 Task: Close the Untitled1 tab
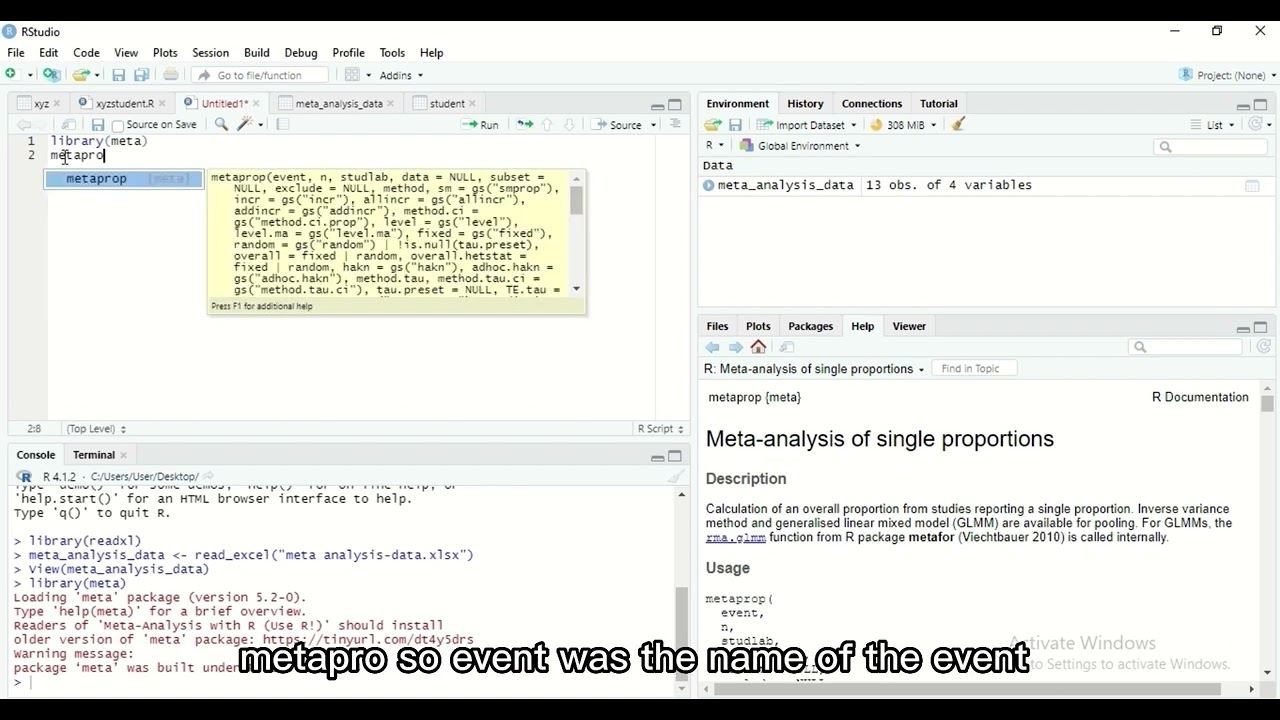point(256,104)
